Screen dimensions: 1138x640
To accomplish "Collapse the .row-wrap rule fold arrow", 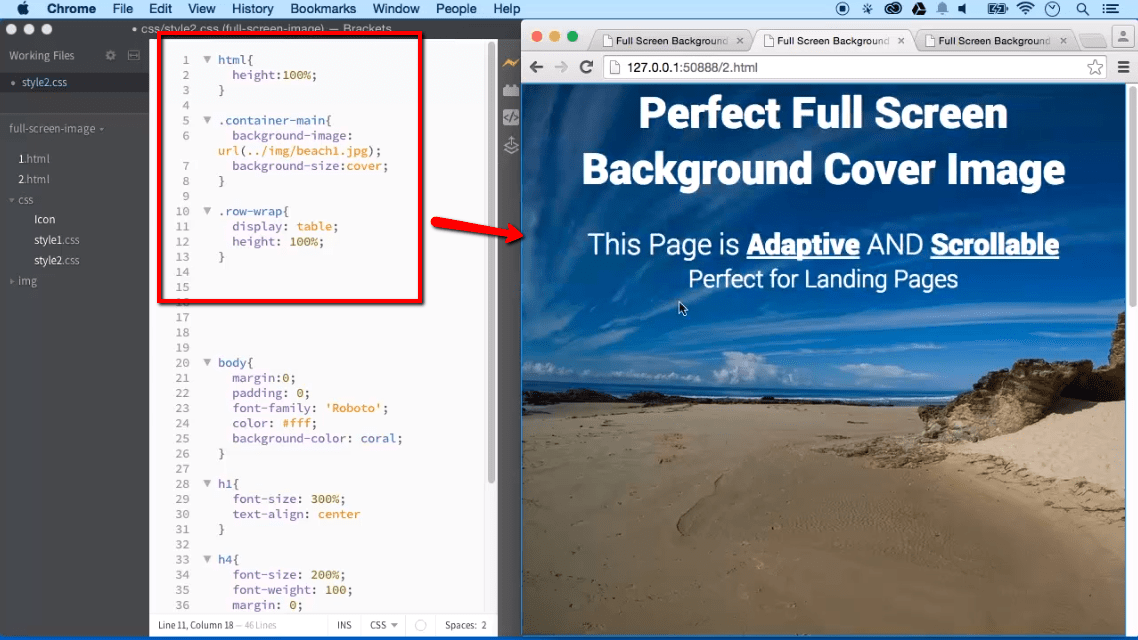I will [207, 210].
